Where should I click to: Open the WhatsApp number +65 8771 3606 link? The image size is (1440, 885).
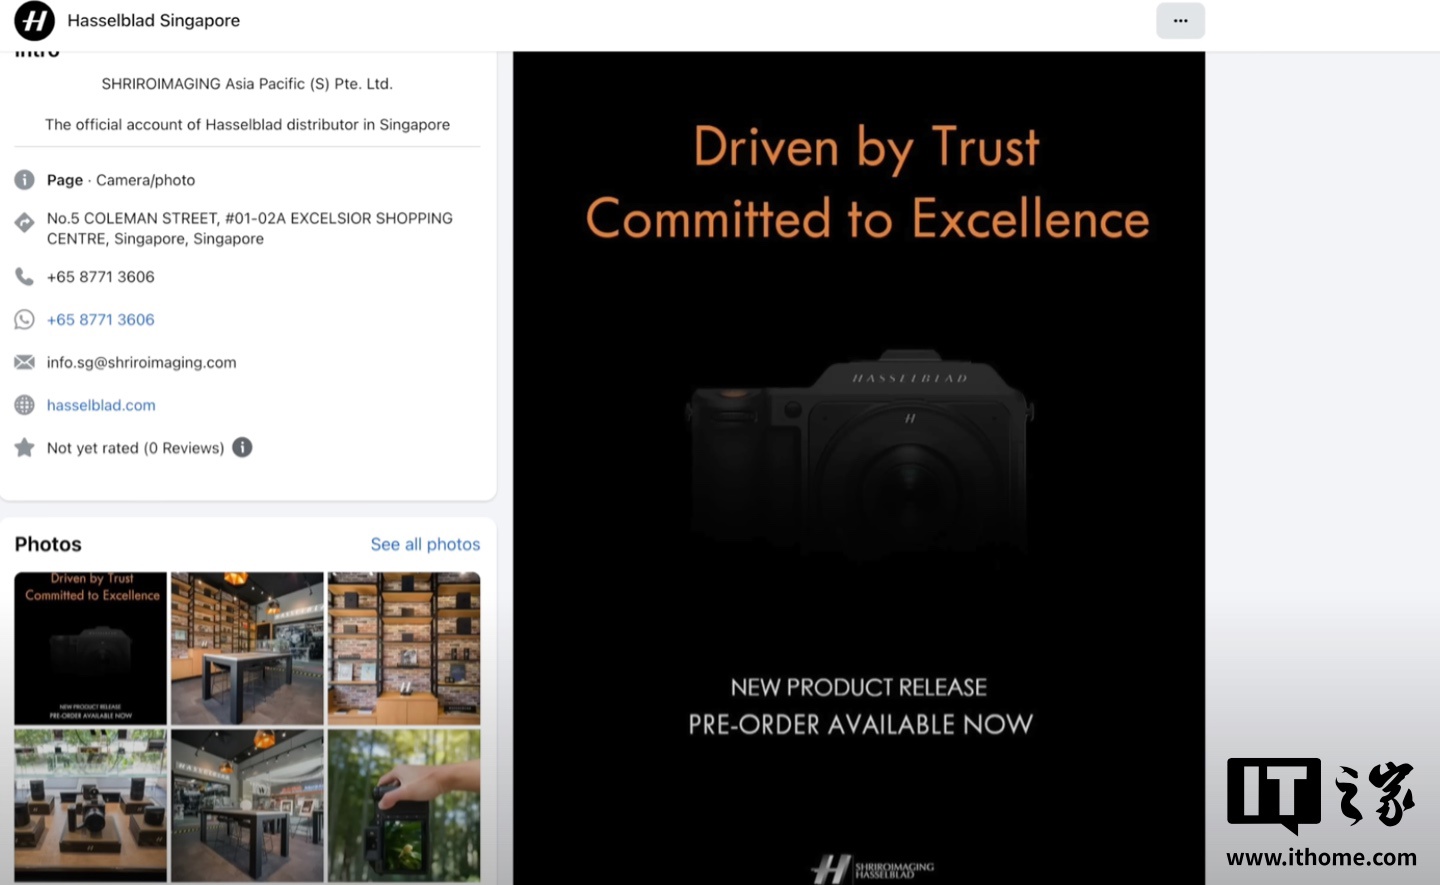(101, 320)
